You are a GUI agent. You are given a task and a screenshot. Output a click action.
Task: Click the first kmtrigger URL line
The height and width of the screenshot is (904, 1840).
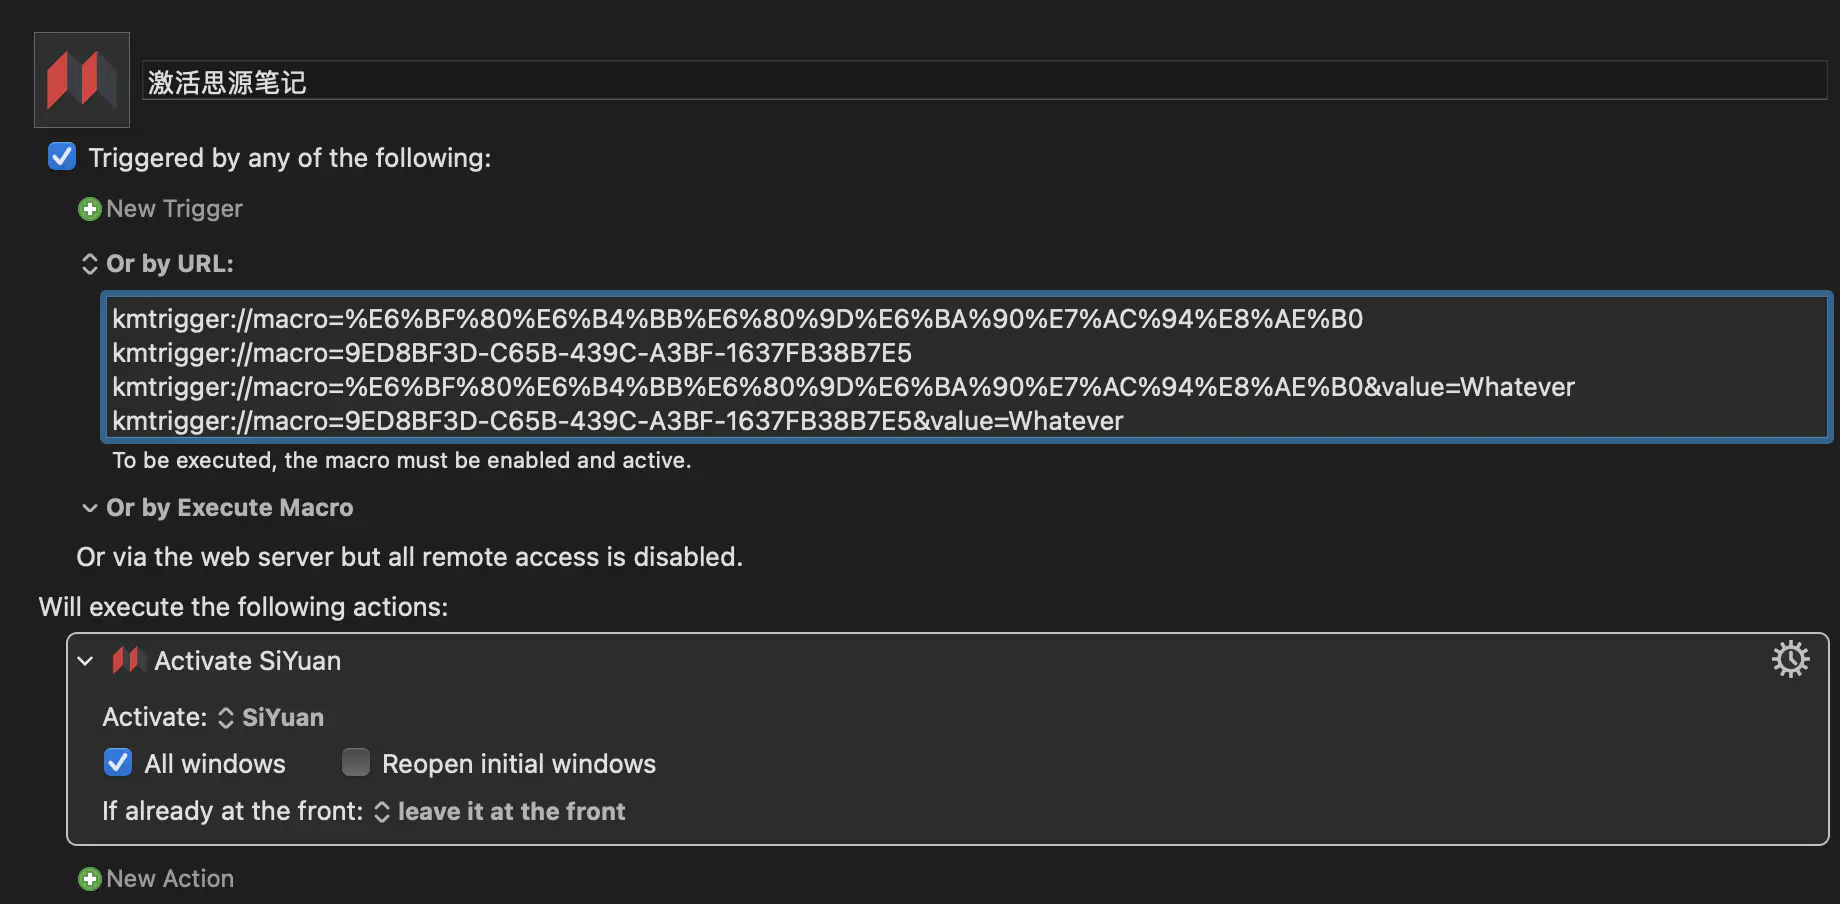coord(737,319)
